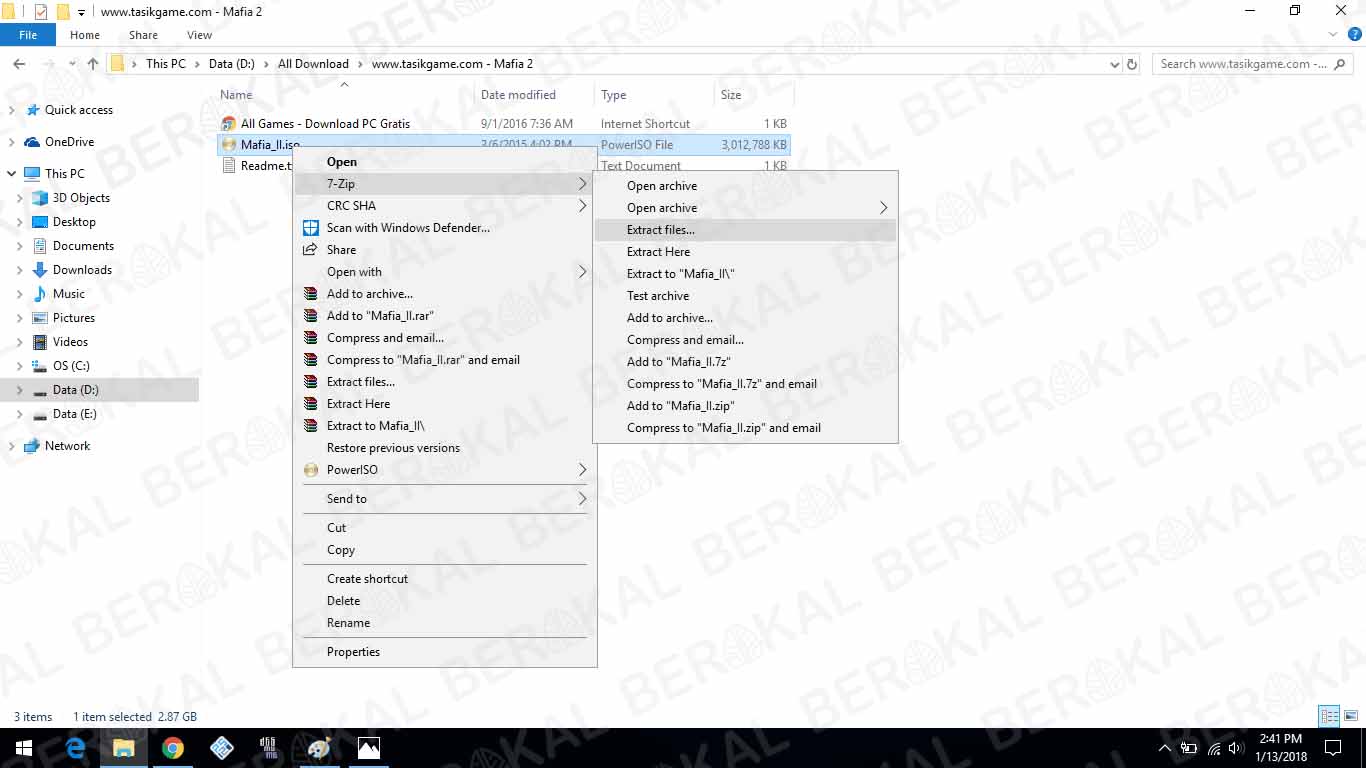
Task: Click the Network icon in sidebar
Action: coord(32,446)
